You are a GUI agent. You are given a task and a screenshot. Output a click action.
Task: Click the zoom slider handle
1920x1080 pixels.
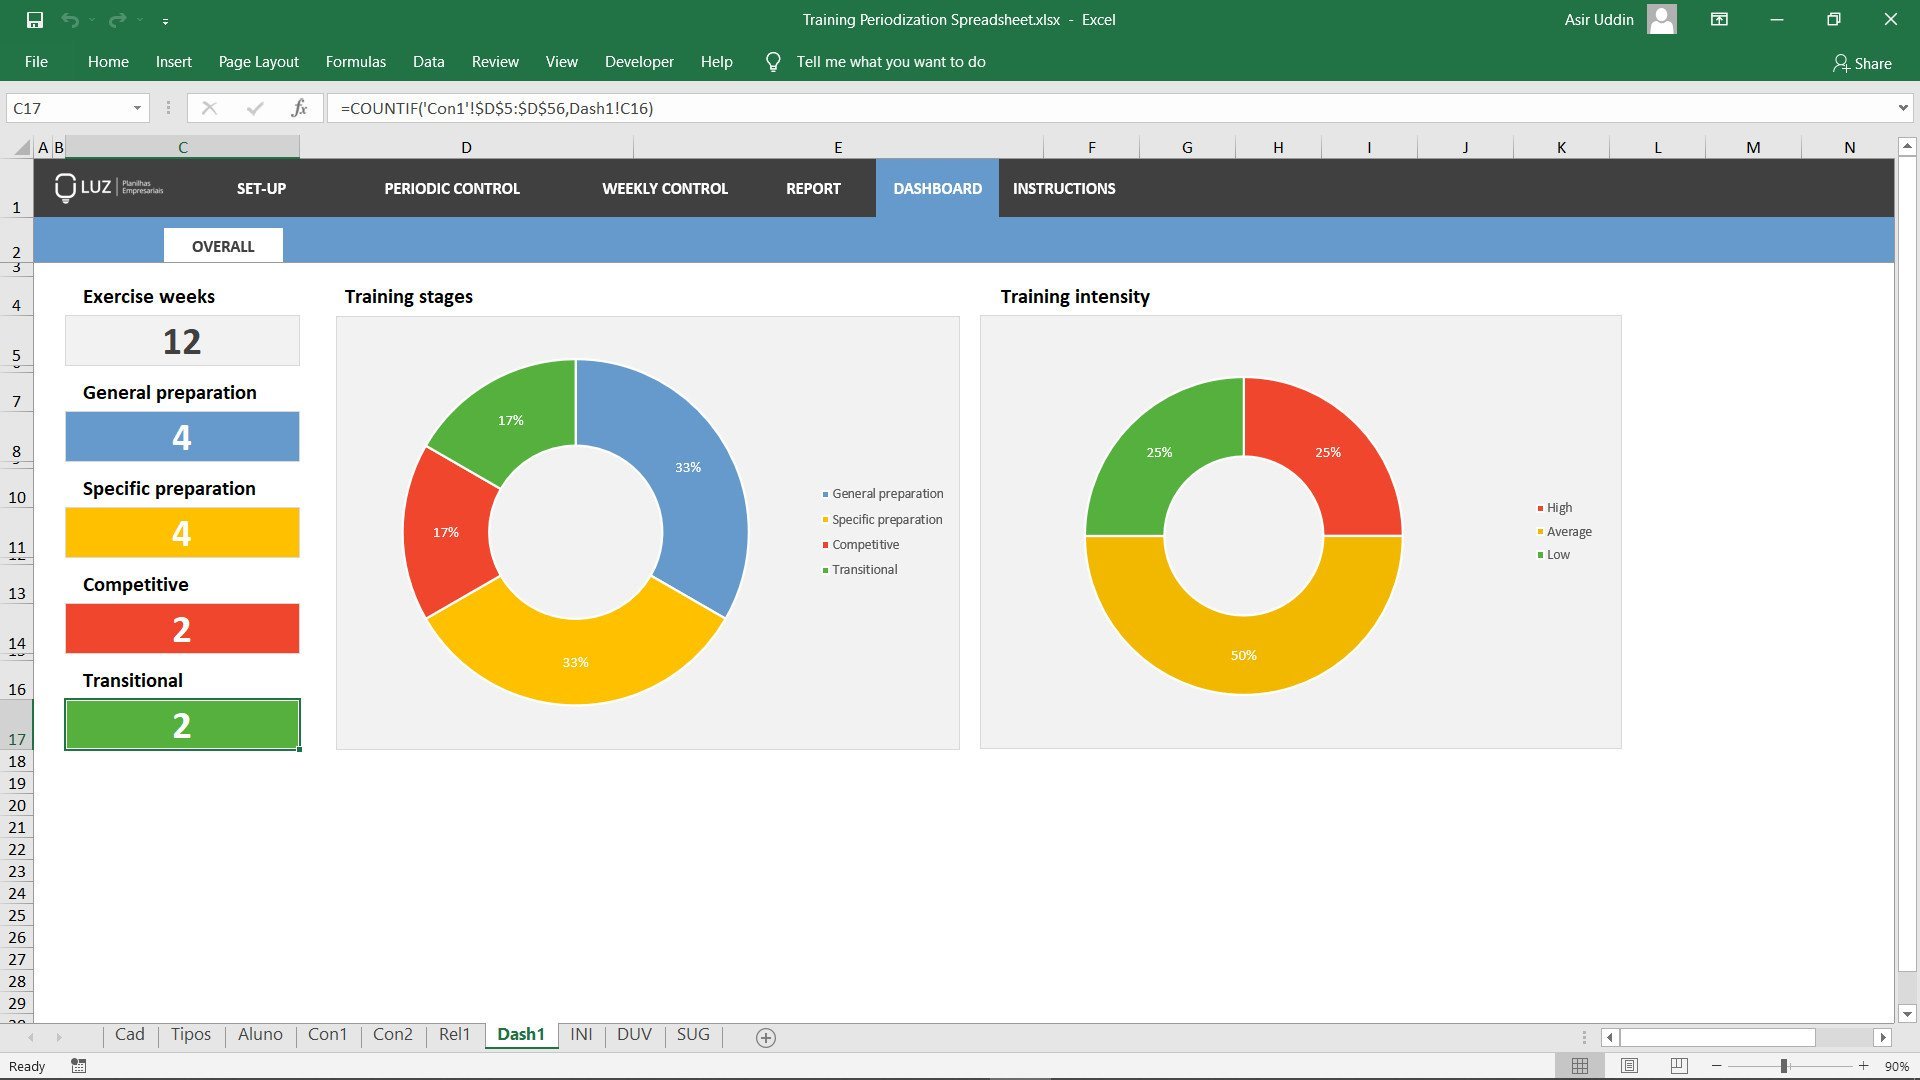(x=1784, y=1066)
